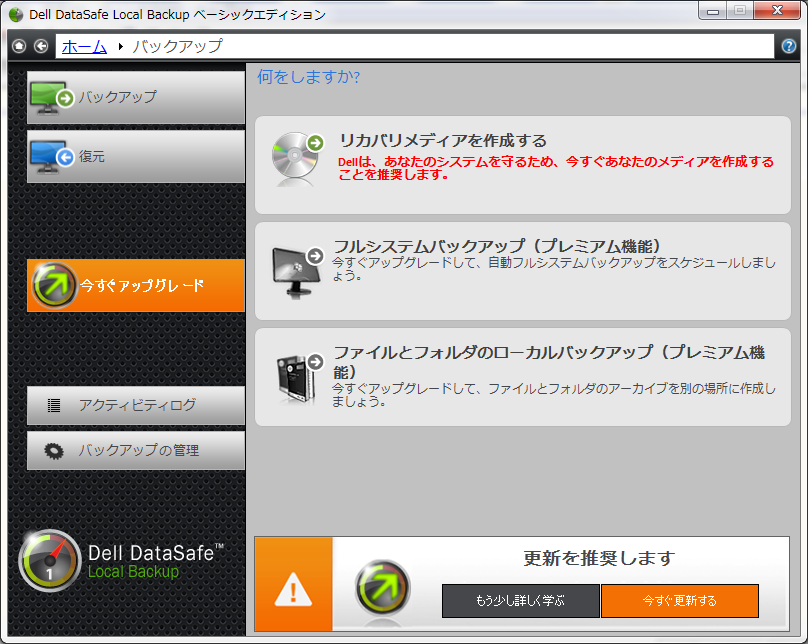Click the recovery media disc icon
Viewport: 808px width, 644px height.
pyautogui.click(x=293, y=156)
